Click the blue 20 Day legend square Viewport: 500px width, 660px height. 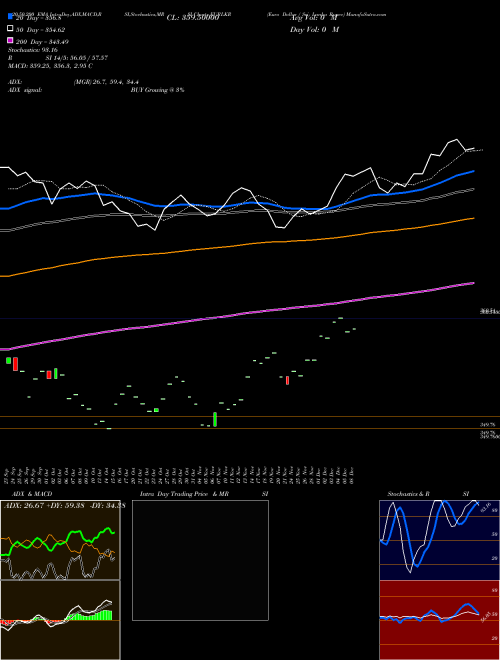click(10, 16)
